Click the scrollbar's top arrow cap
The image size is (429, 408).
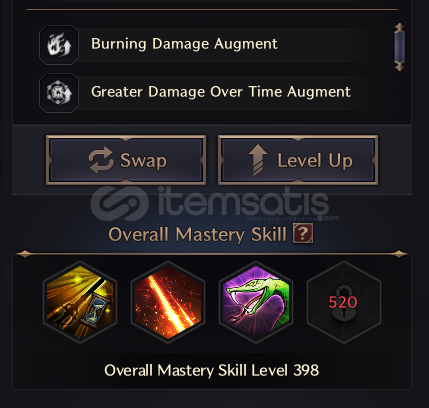(x=399, y=27)
